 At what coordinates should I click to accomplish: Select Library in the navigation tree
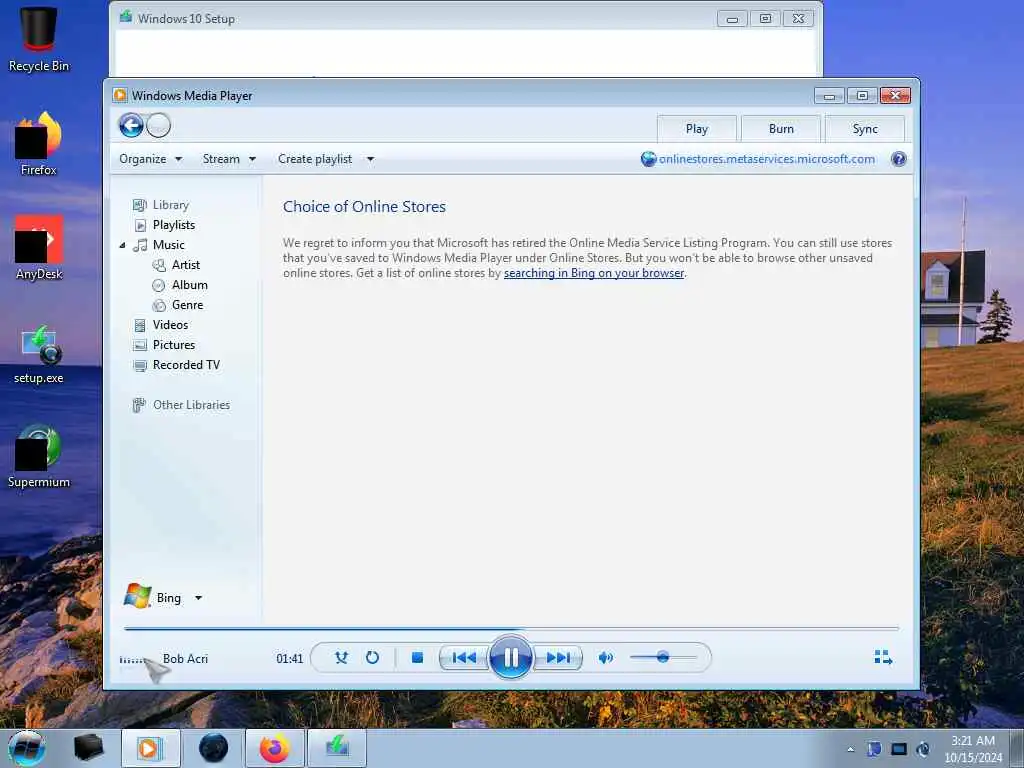click(170, 204)
